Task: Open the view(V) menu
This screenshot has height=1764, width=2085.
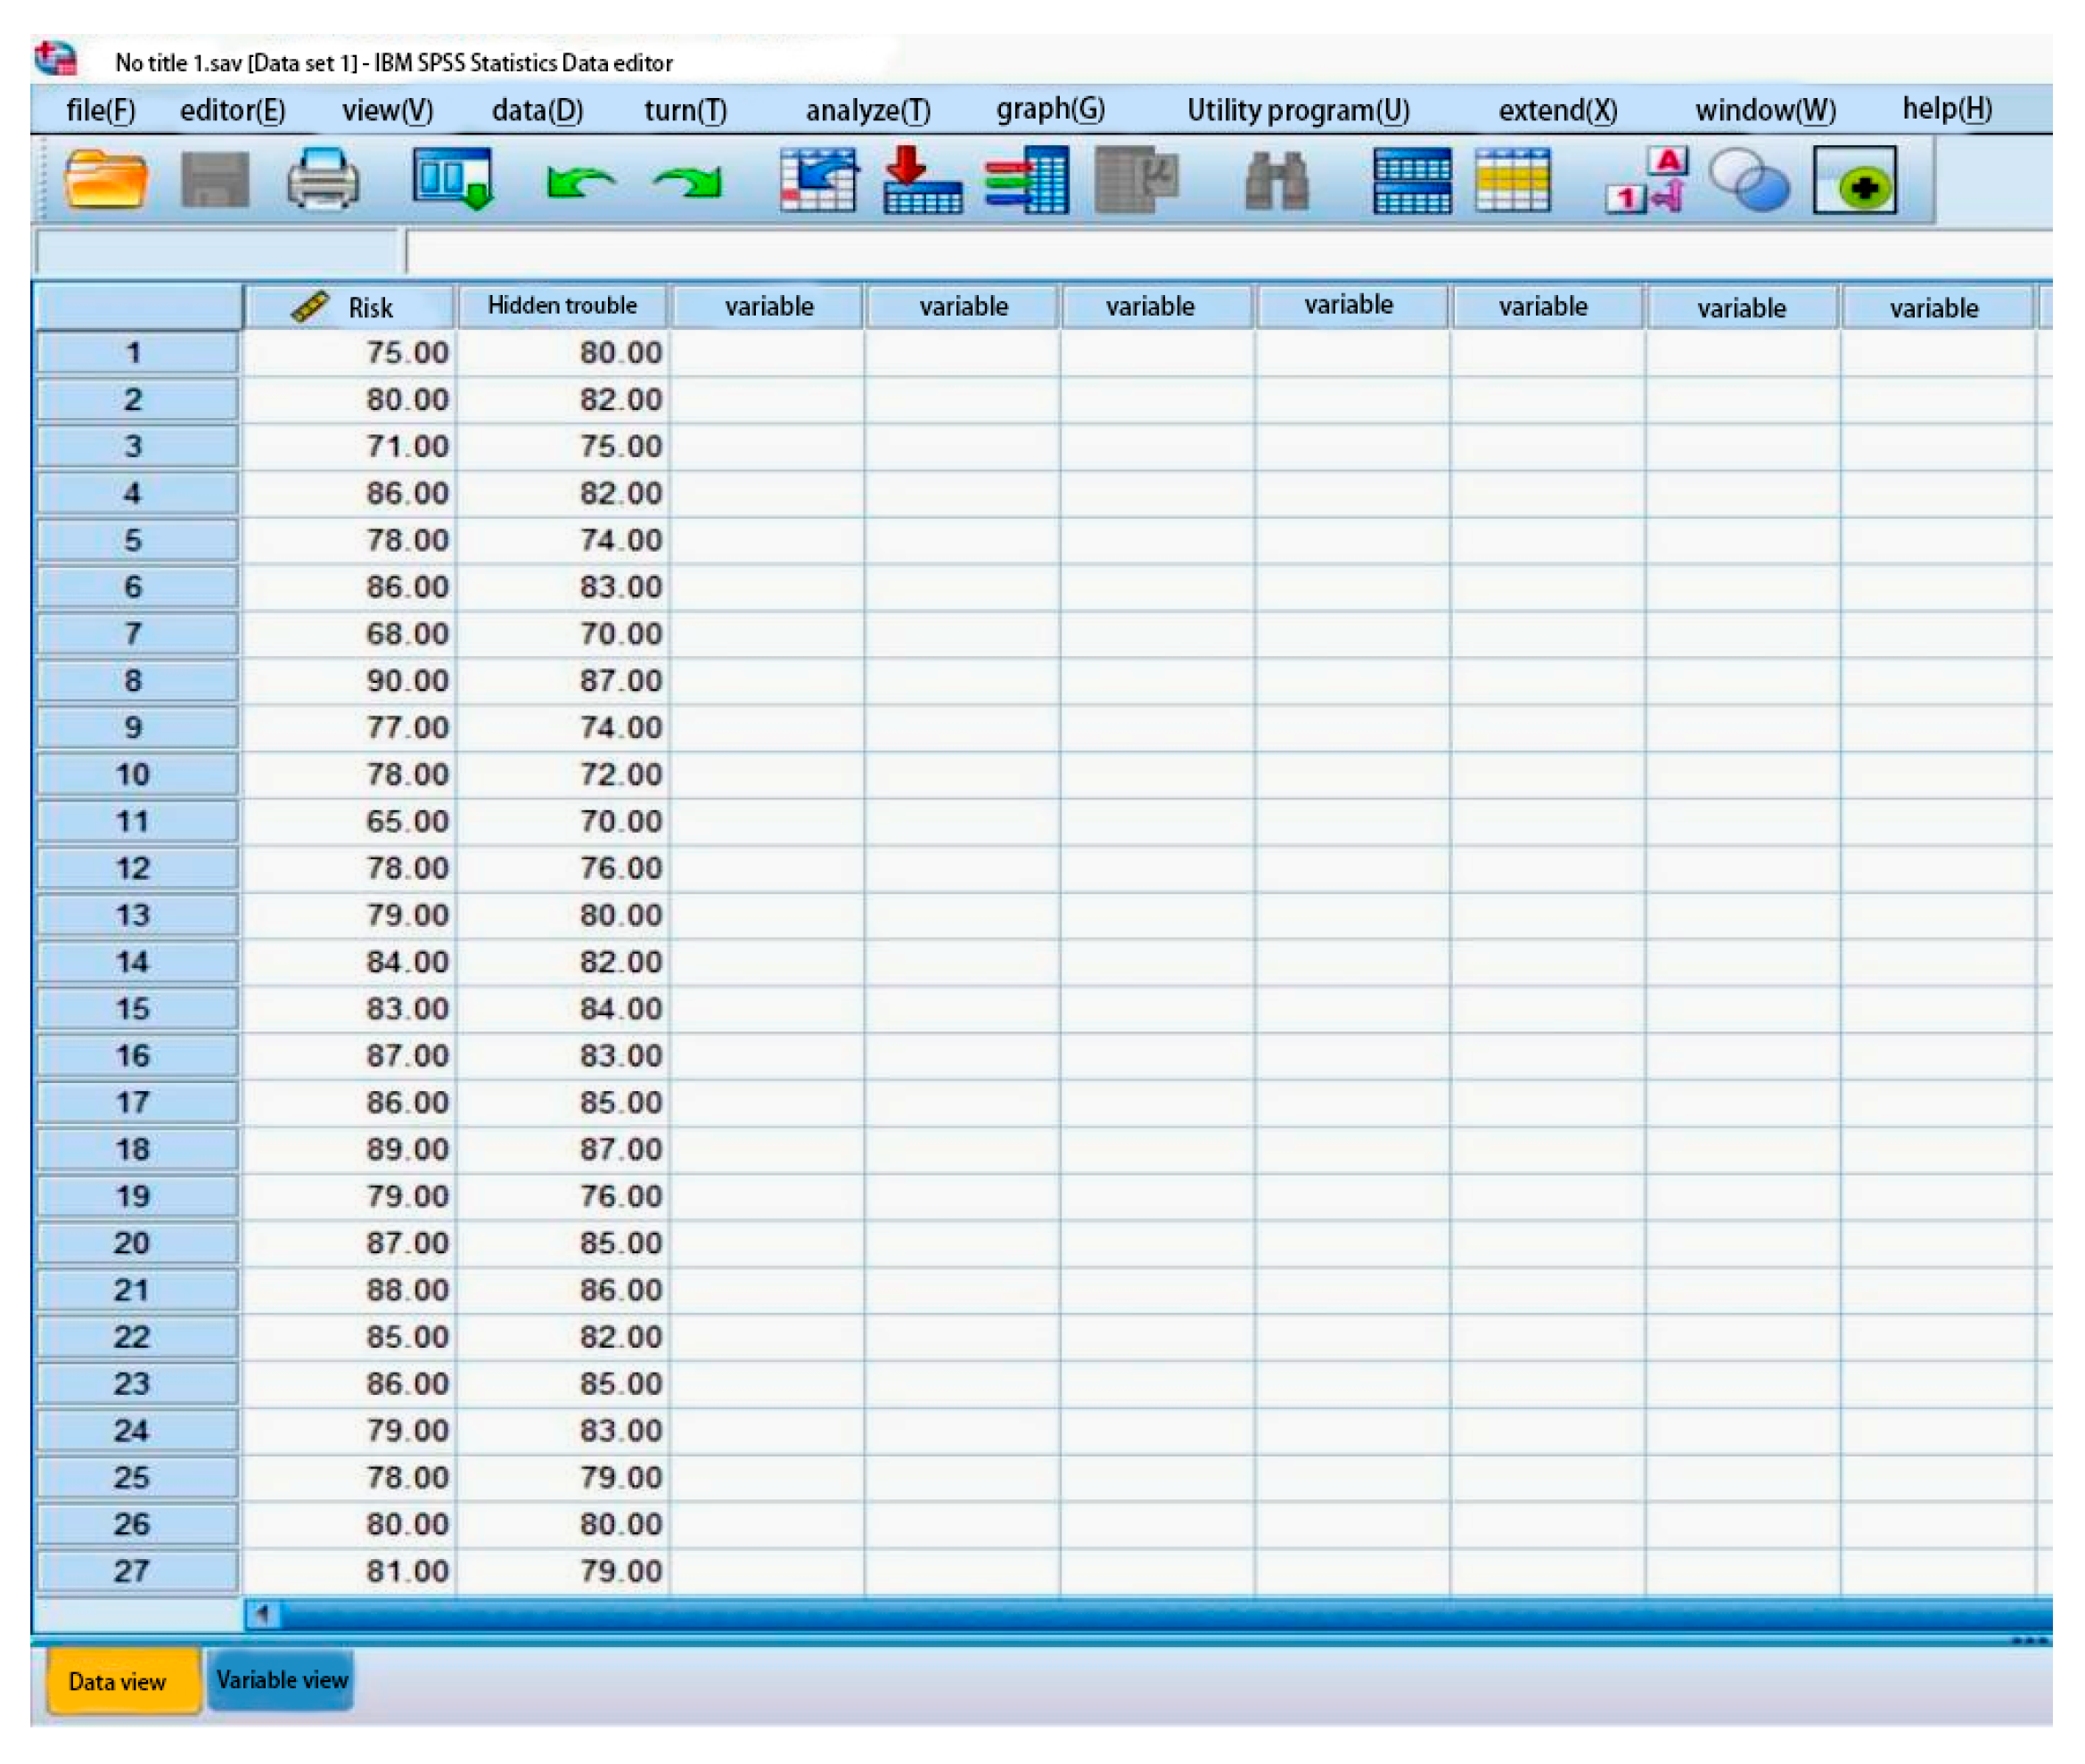Action: tap(388, 110)
